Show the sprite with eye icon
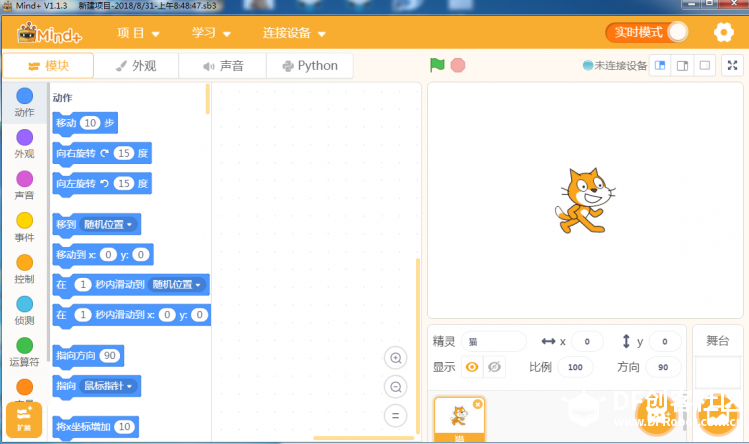This screenshot has height=444, width=749. point(472,367)
